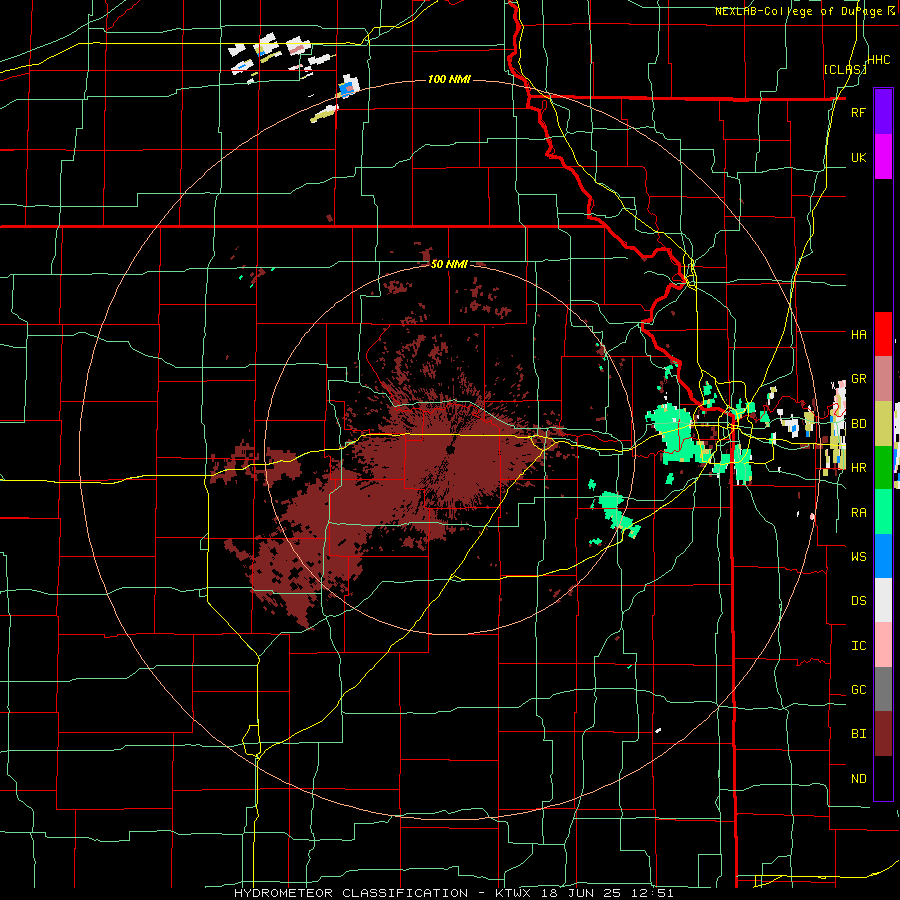Click the KTWX station identifier in the caption
The image size is (900, 900).
[x=514, y=893]
